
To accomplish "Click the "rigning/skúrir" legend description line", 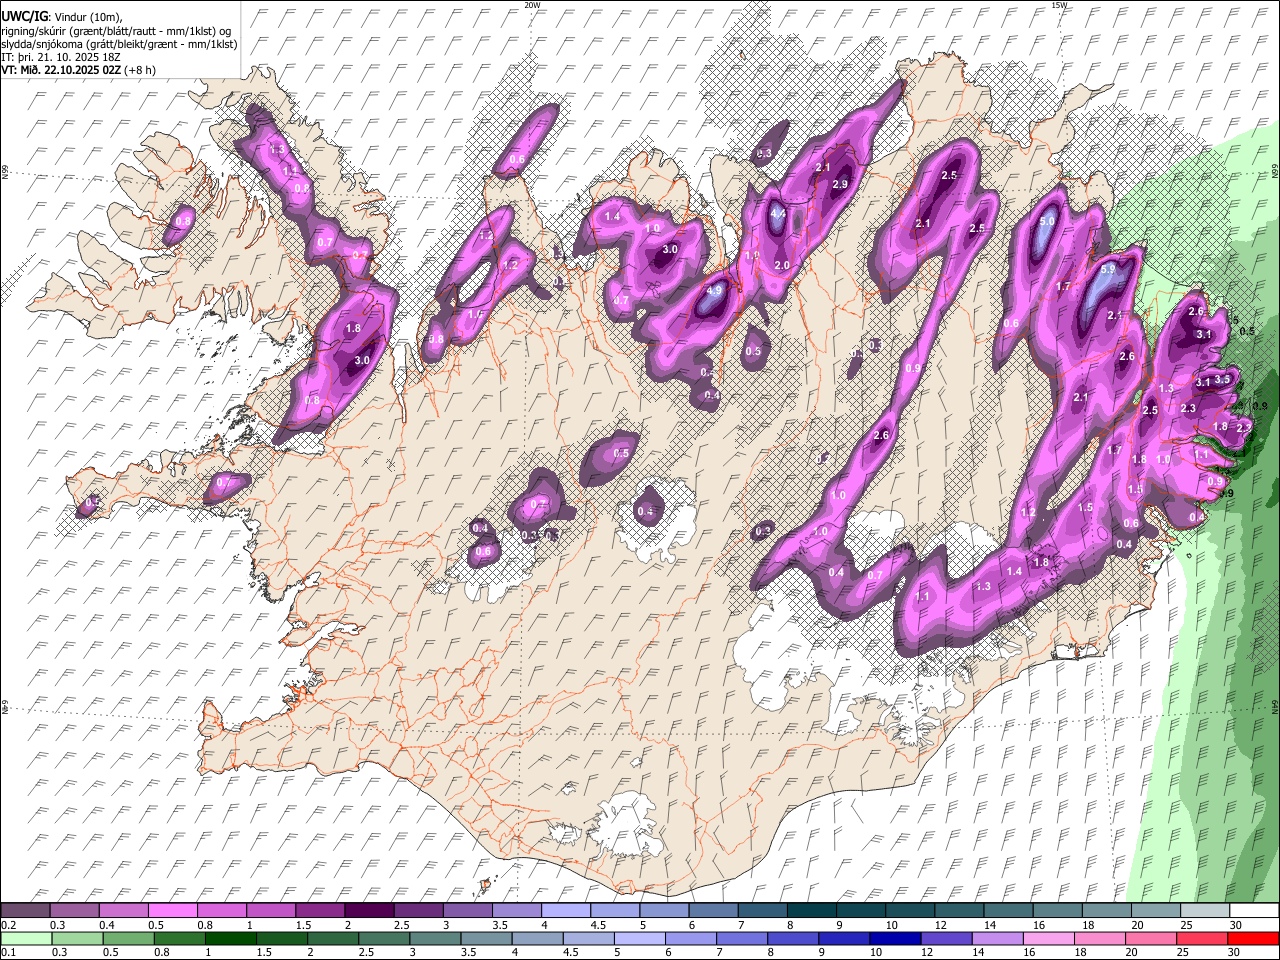I will [x=118, y=30].
